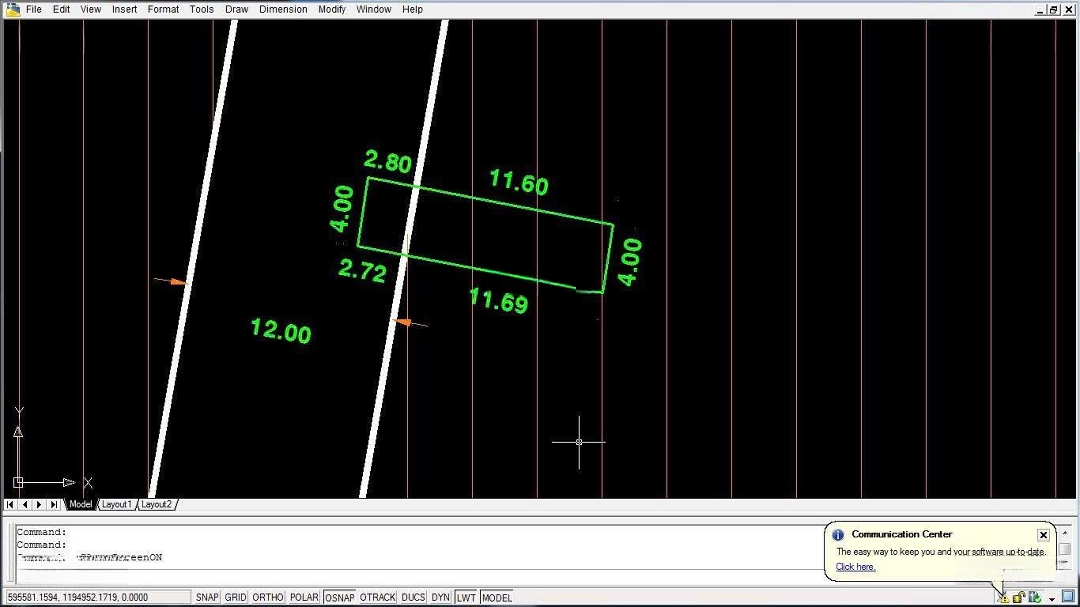Click the standards check status icon
This screenshot has height=607, width=1080.
pyautogui.click(x=1035, y=597)
